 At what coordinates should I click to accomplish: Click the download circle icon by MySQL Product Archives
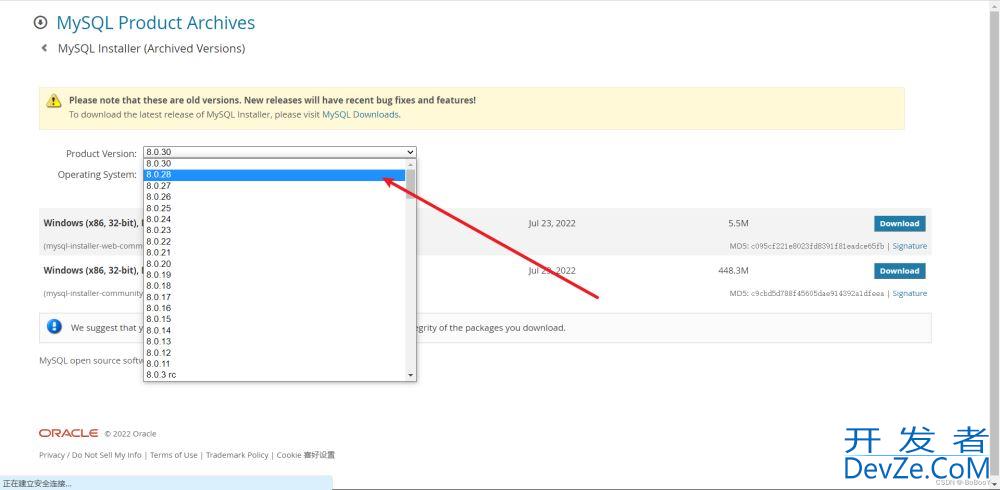tap(40, 23)
